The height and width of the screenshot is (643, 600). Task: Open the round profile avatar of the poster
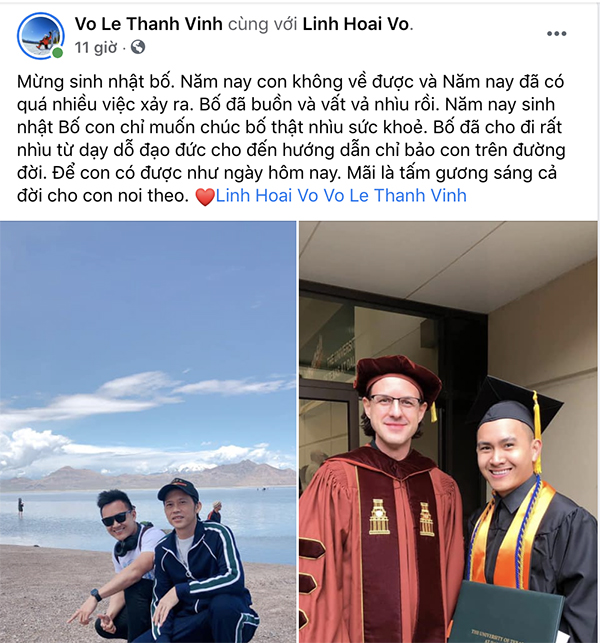pos(41,36)
